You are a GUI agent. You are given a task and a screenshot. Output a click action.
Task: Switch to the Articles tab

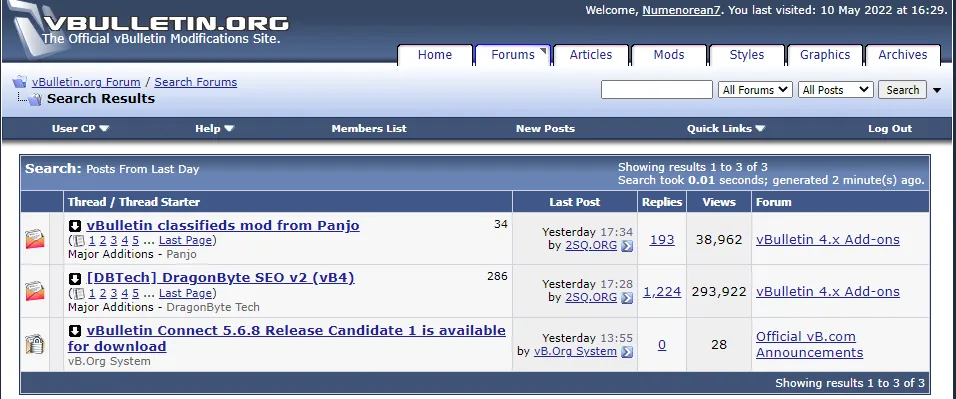click(591, 55)
